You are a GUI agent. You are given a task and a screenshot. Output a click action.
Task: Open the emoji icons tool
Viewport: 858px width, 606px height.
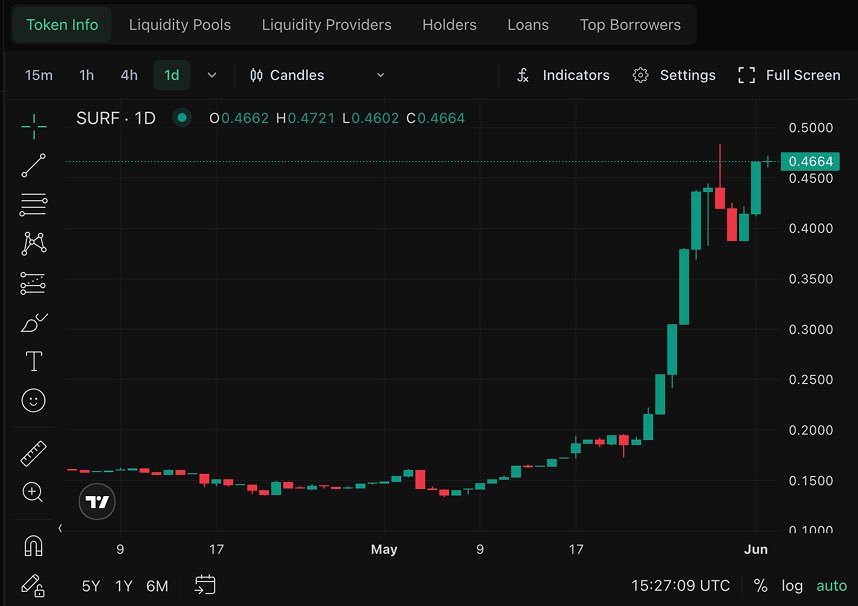click(x=33, y=401)
